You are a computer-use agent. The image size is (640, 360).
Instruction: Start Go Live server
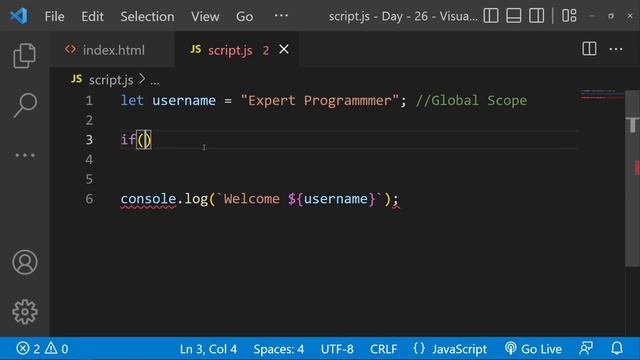(x=533, y=349)
